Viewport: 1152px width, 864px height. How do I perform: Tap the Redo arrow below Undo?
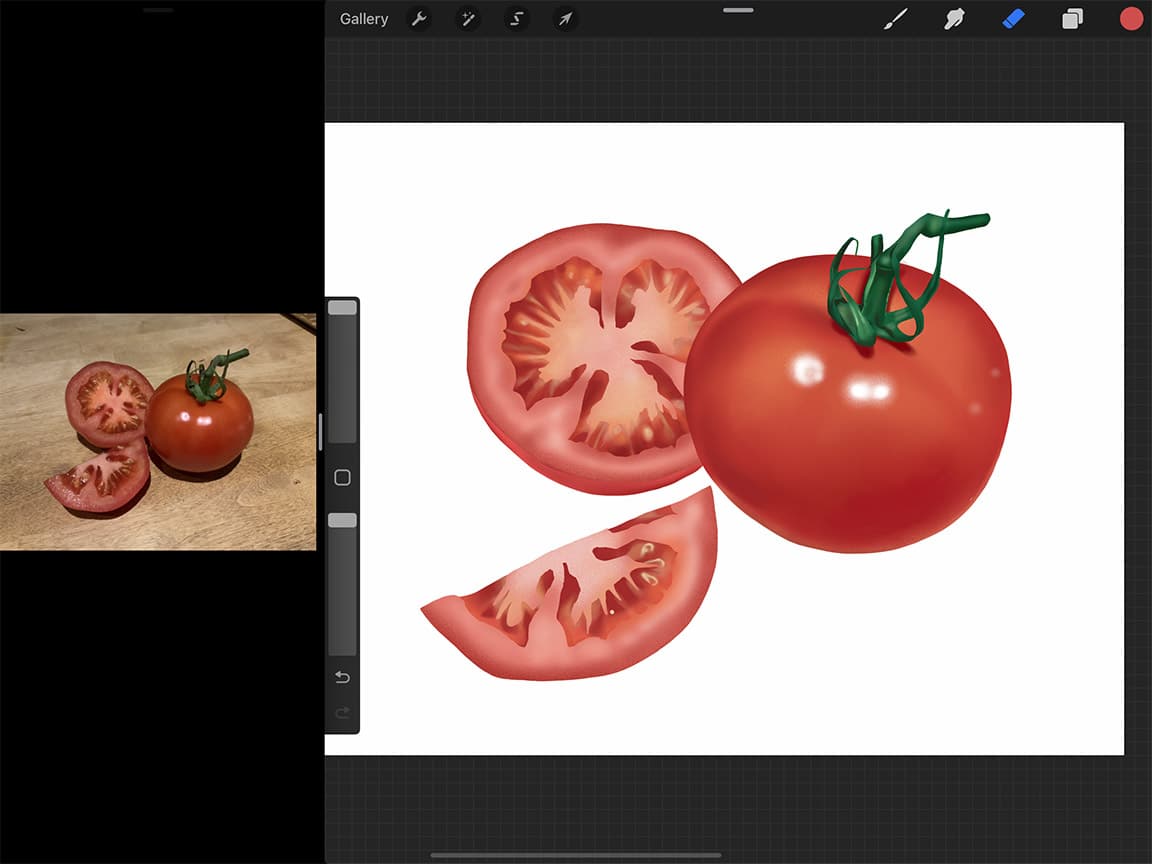[341, 713]
